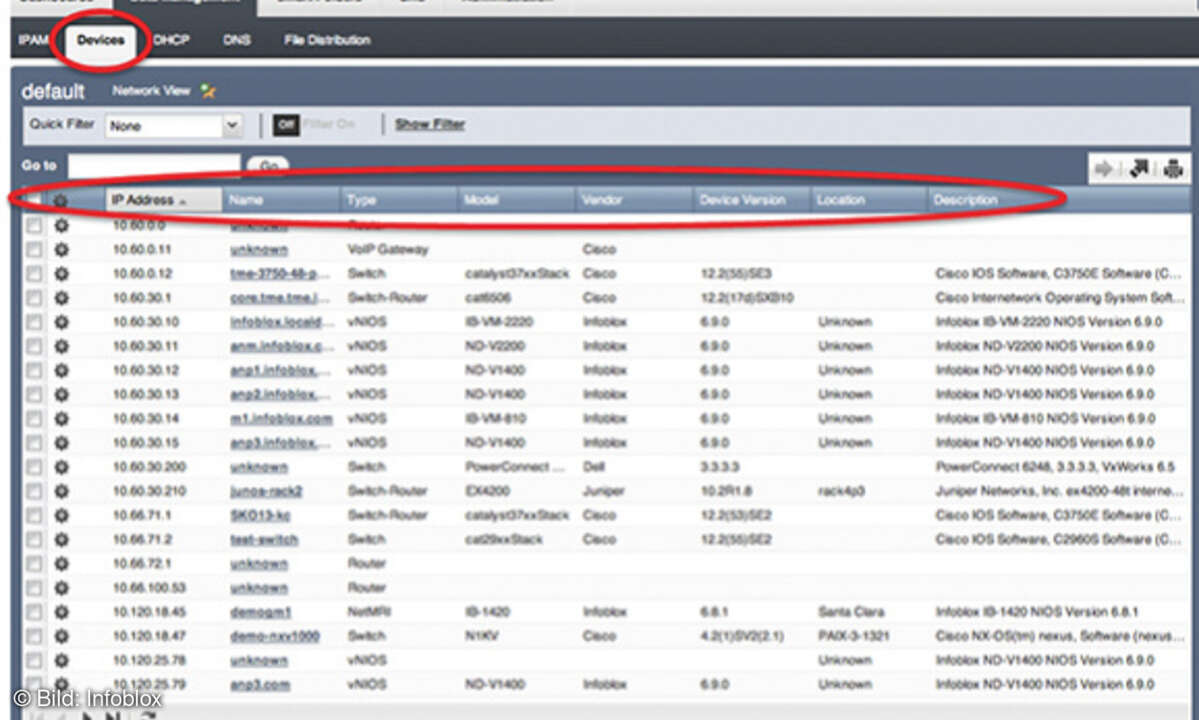
Task: Click the print icon in toolbar
Action: tap(1173, 168)
